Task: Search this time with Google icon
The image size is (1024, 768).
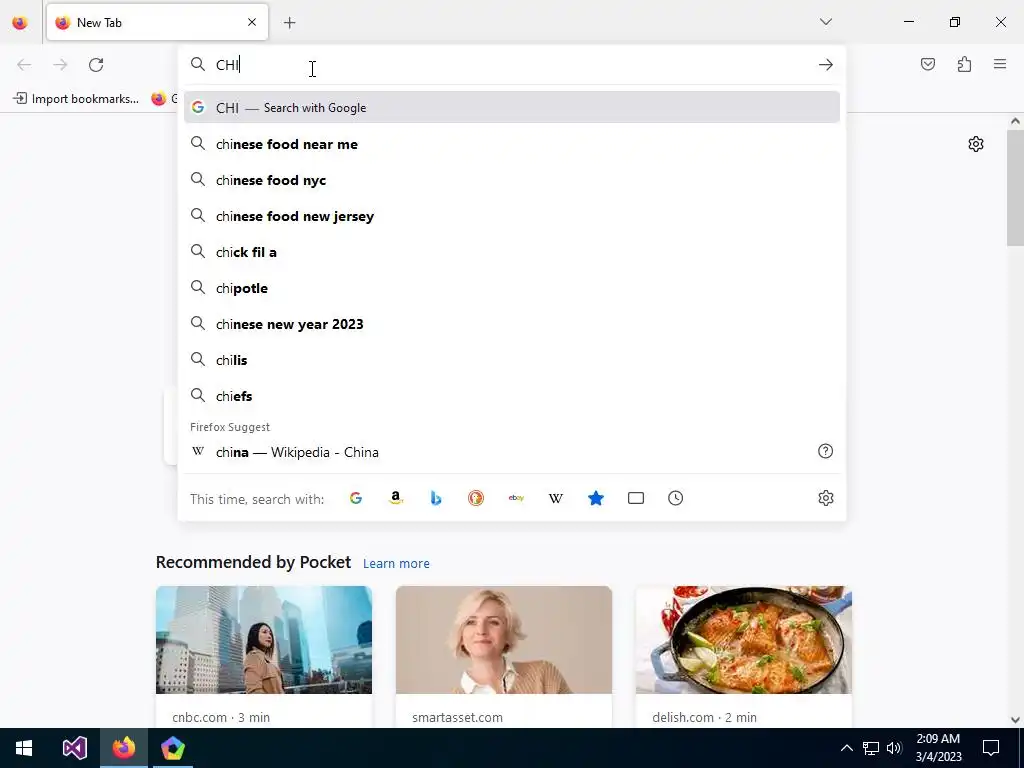Action: [x=356, y=498]
